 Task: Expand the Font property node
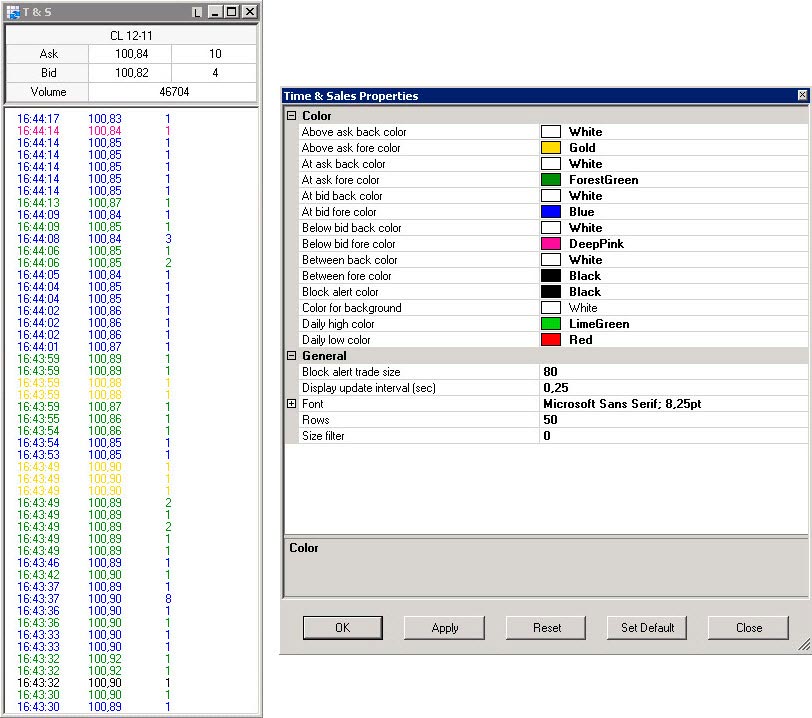click(292, 404)
